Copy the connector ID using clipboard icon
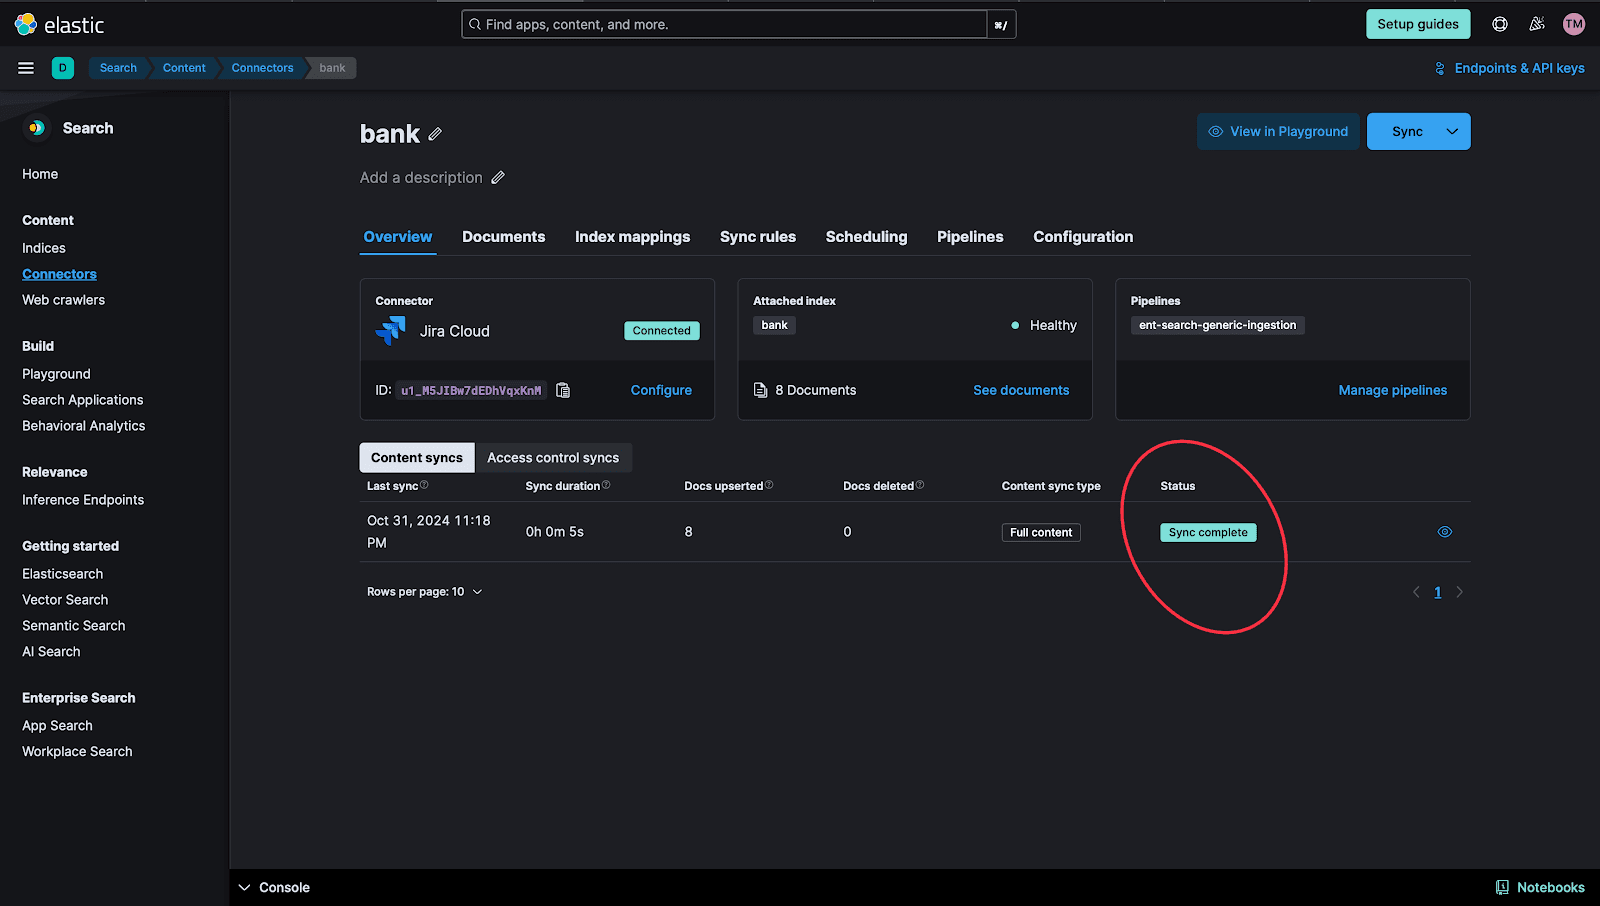The width and height of the screenshot is (1600, 906). point(562,390)
